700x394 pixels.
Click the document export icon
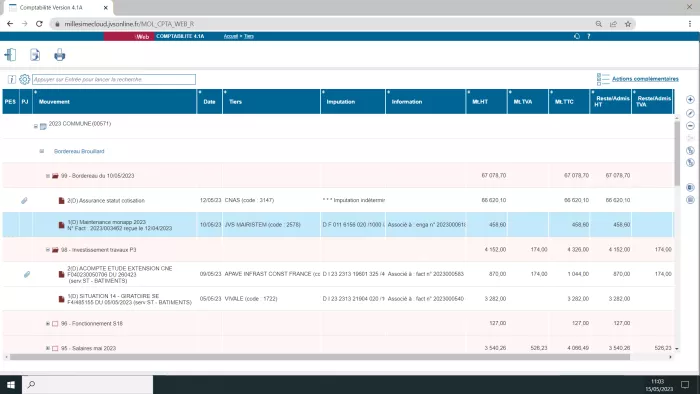pyautogui.click(x=35, y=55)
